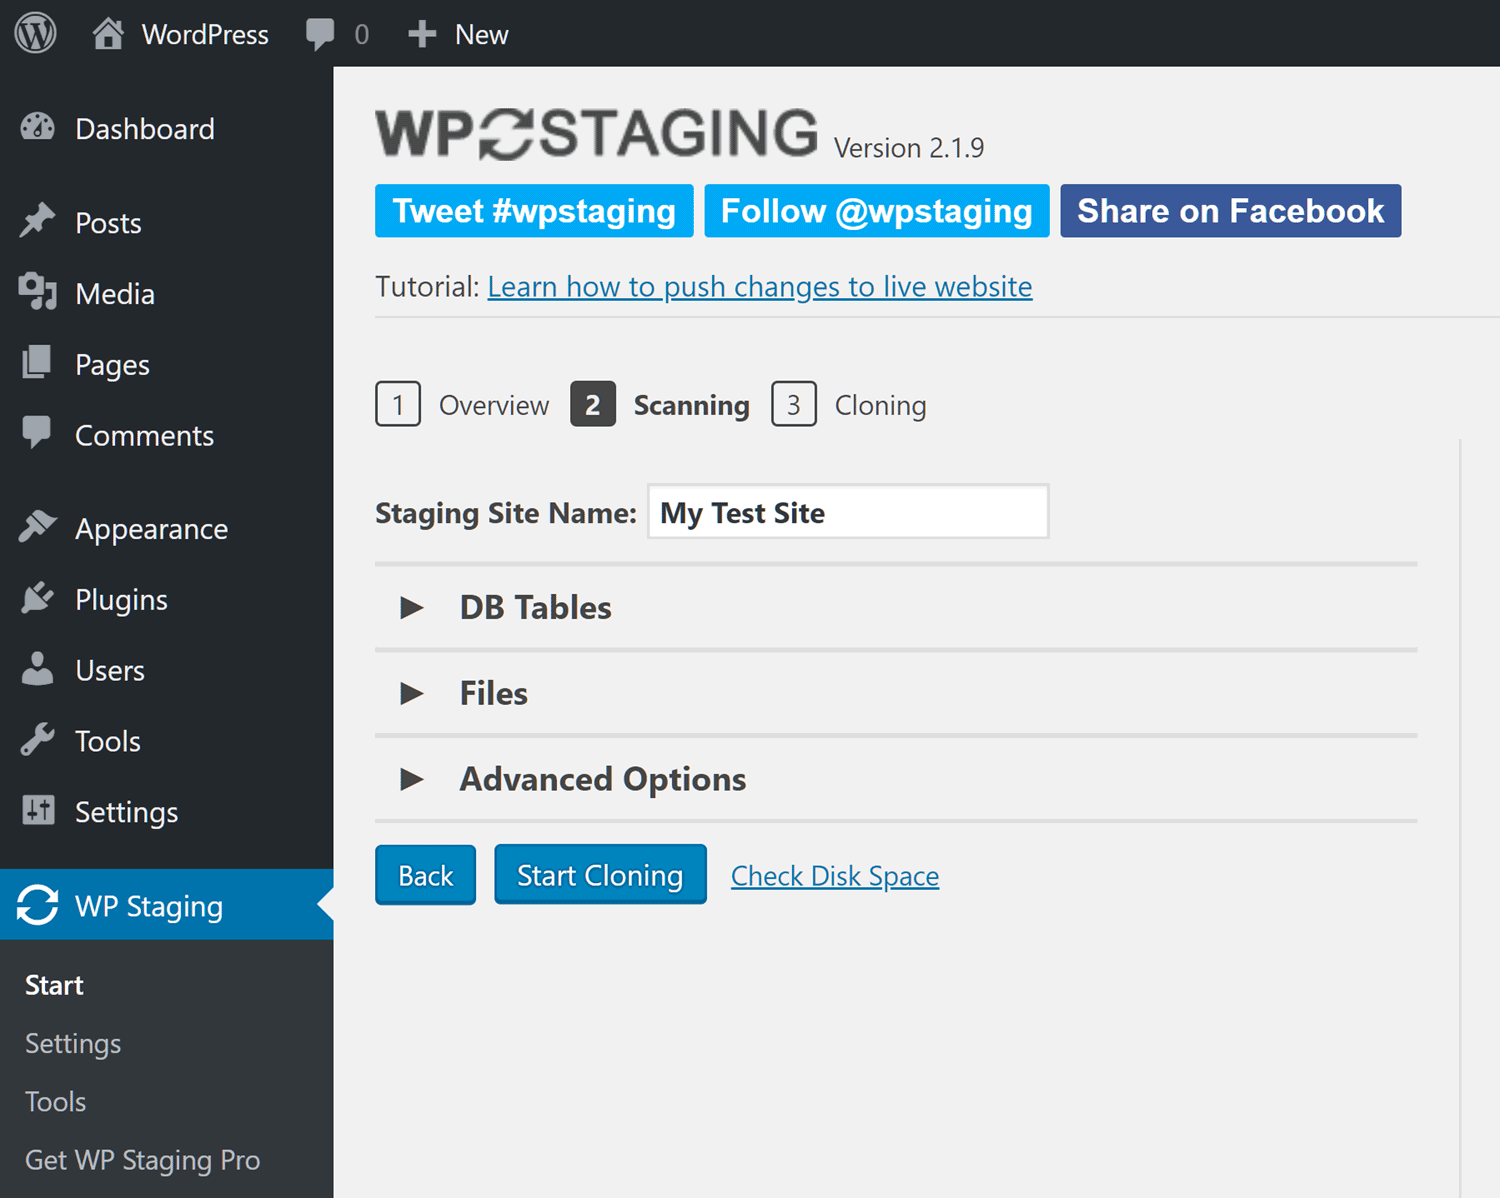Click the Media icon in sidebar
Viewport: 1500px width, 1198px height.
(38, 292)
